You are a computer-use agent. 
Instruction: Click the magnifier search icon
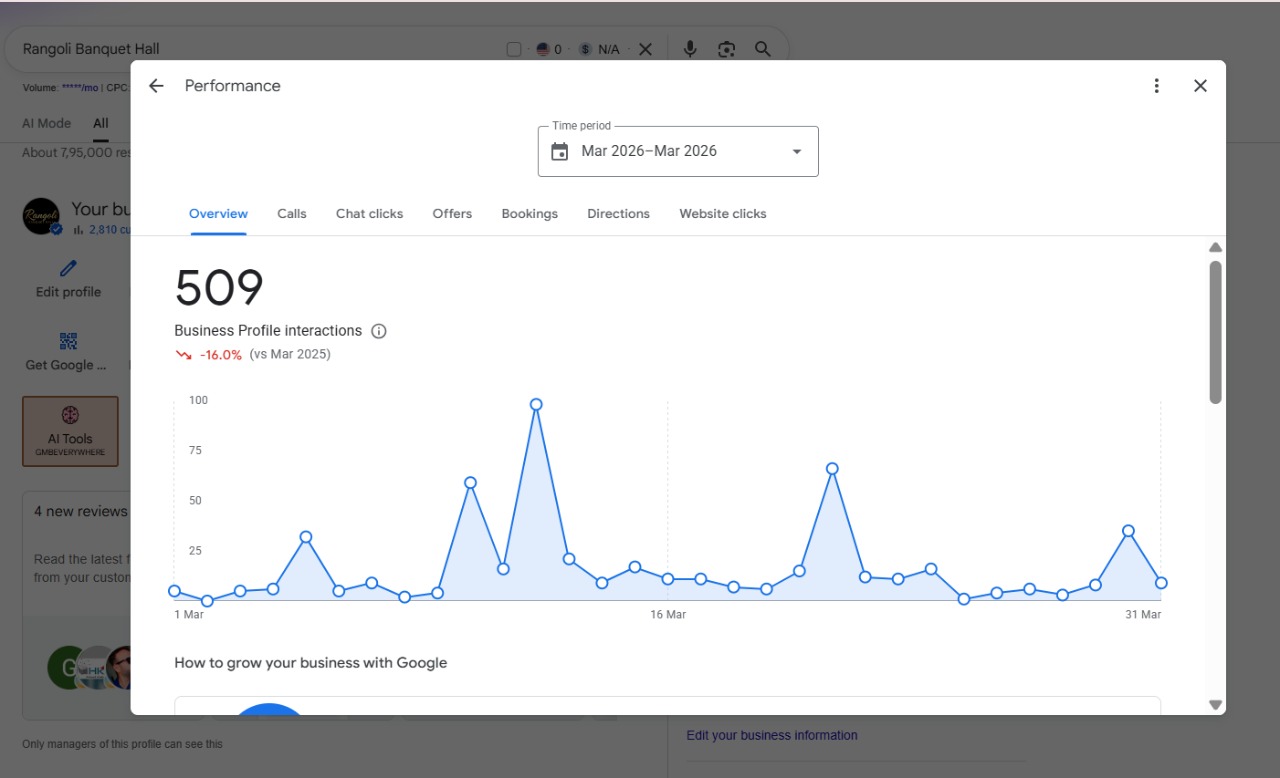tap(763, 49)
